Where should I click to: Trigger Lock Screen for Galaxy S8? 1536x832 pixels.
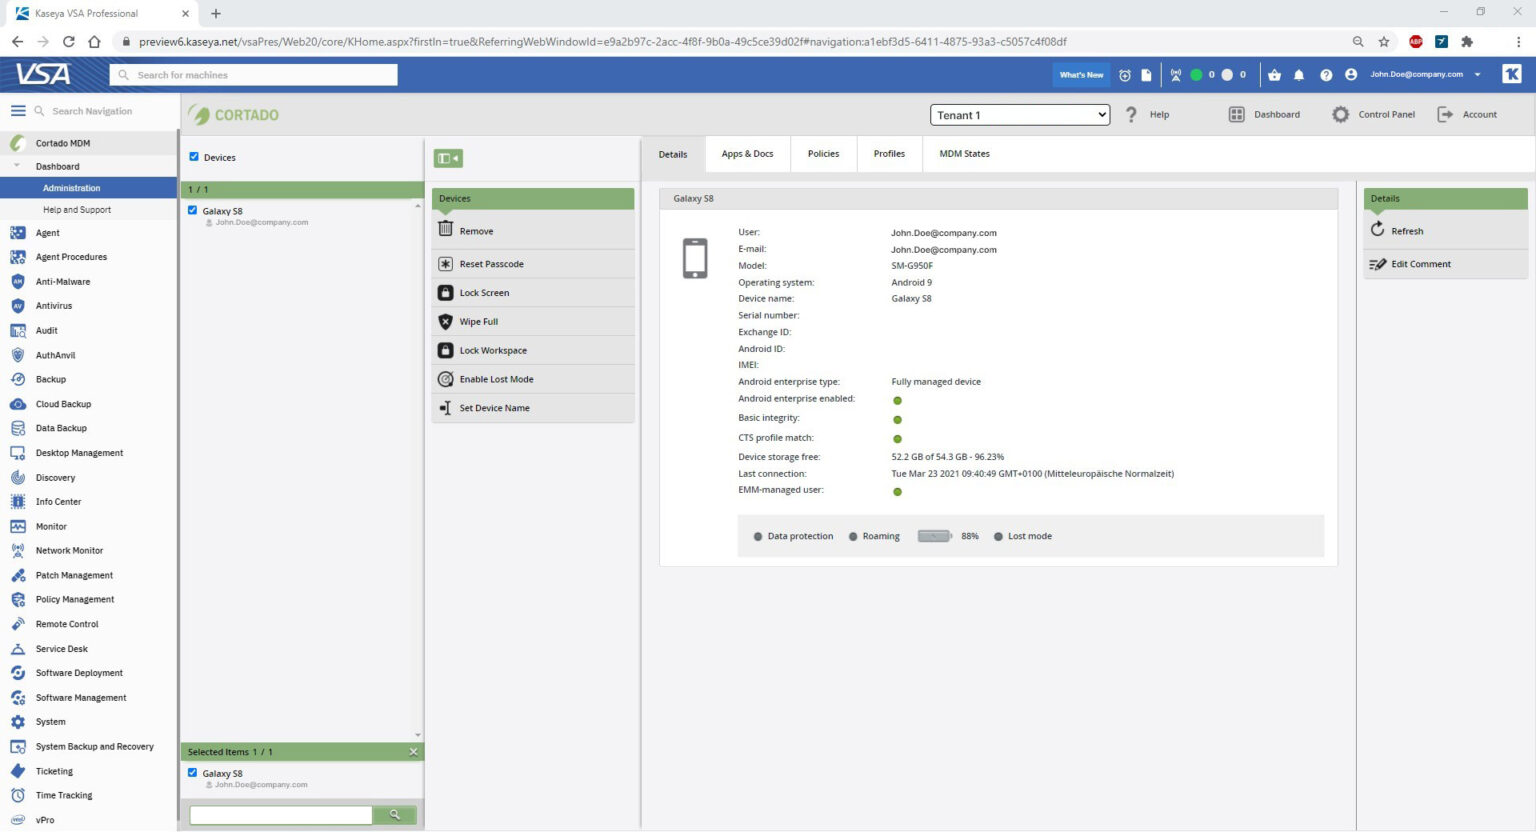tap(484, 292)
